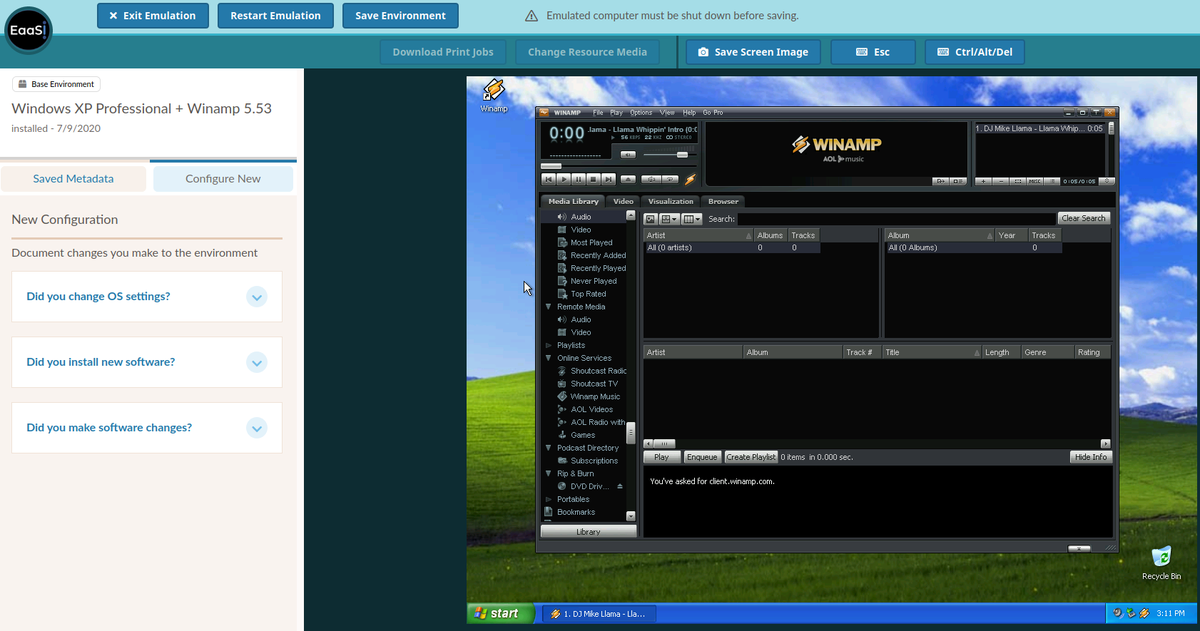This screenshot has width=1200, height=631.
Task: Click Go Pro in Winamp menu bar
Action: click(x=713, y=113)
